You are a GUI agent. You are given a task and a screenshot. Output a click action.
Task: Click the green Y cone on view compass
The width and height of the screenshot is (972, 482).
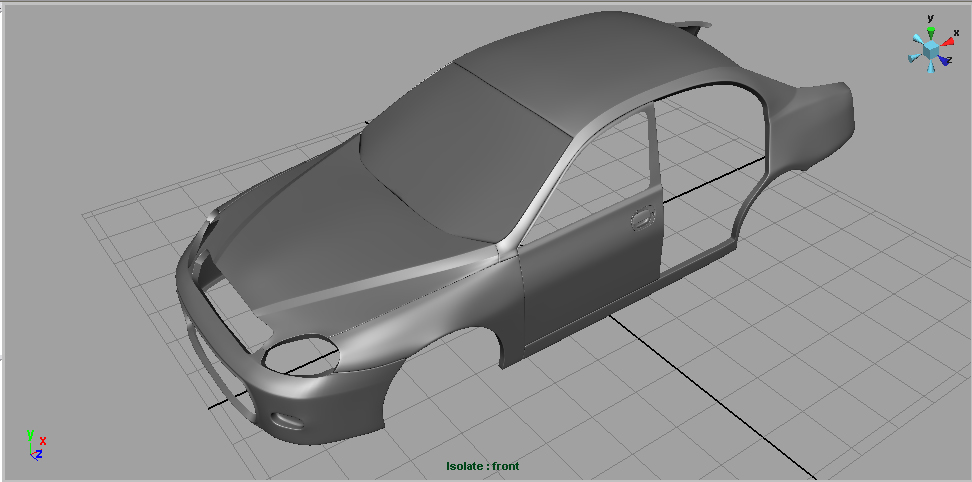coord(930,33)
